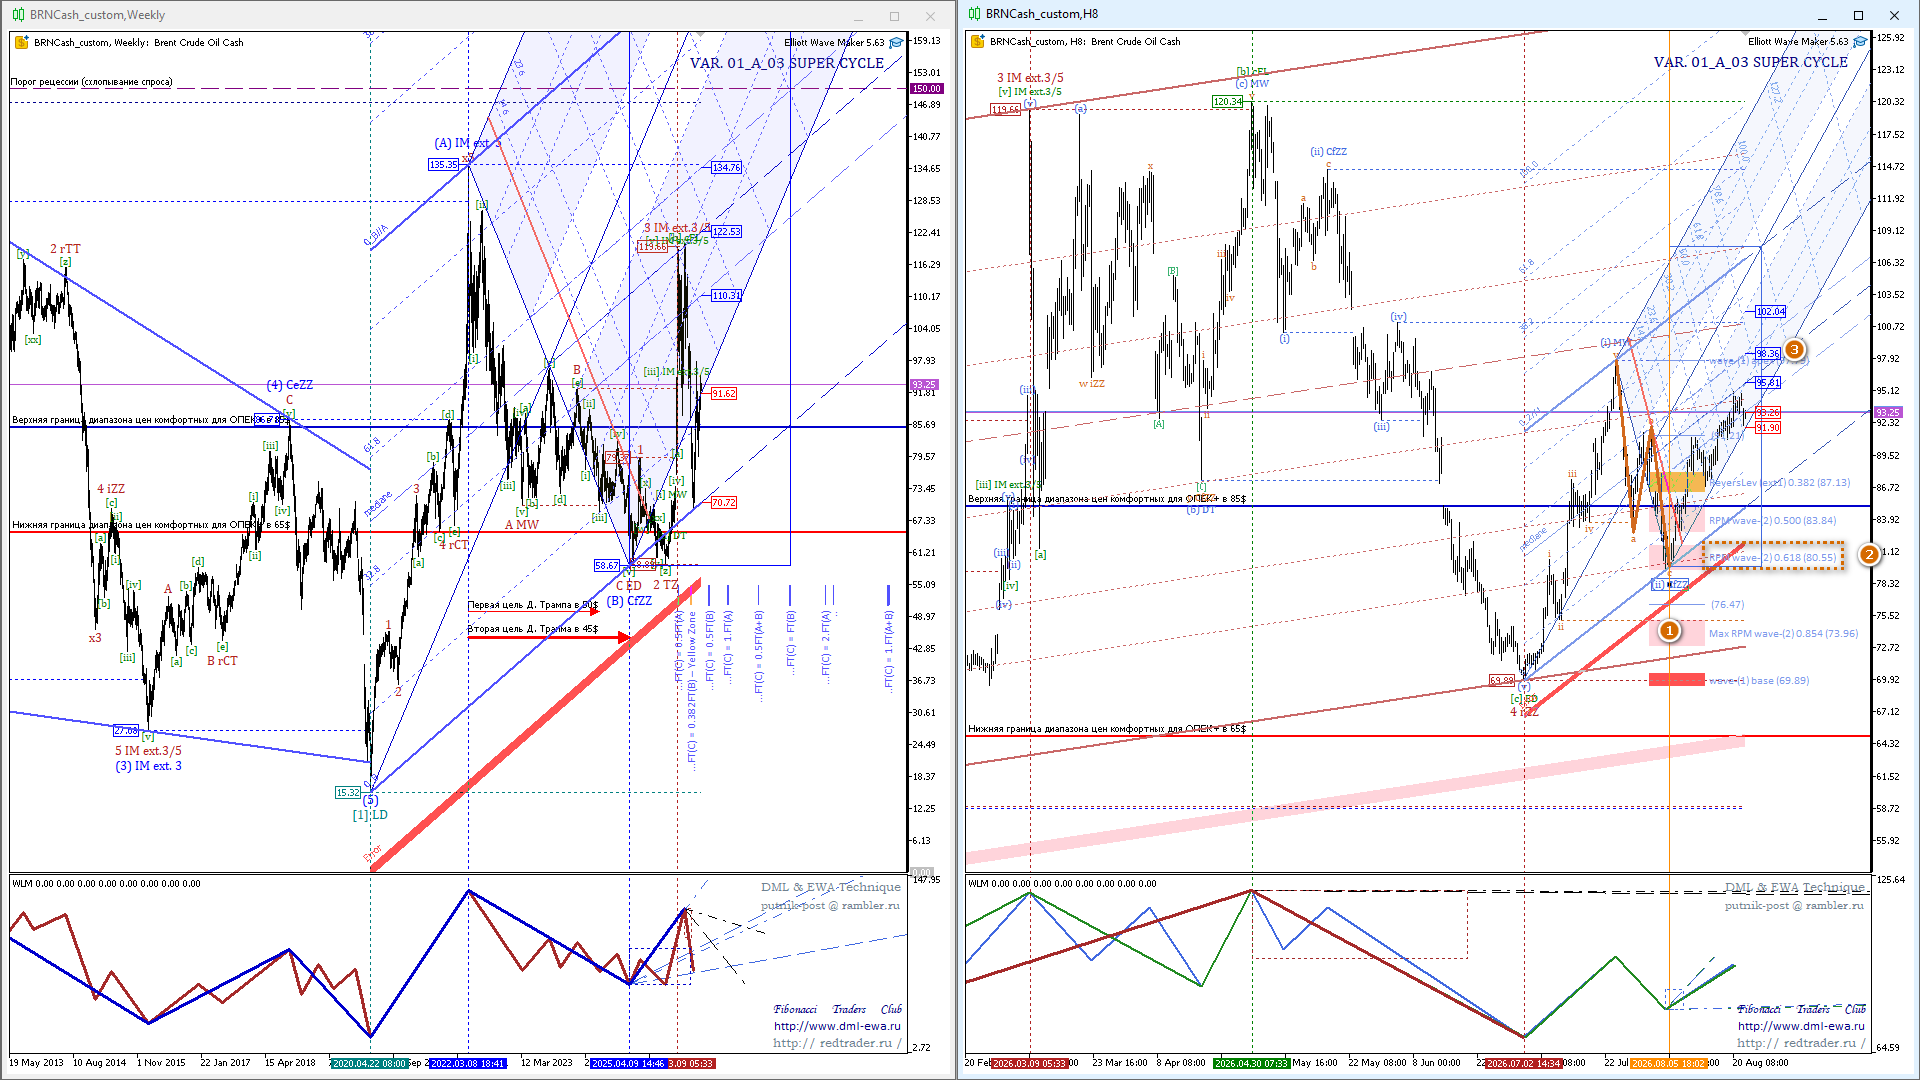The height and width of the screenshot is (1080, 1920).
Task: Select the 2026.04.30 07:33 time marker
Action: point(1251,1063)
